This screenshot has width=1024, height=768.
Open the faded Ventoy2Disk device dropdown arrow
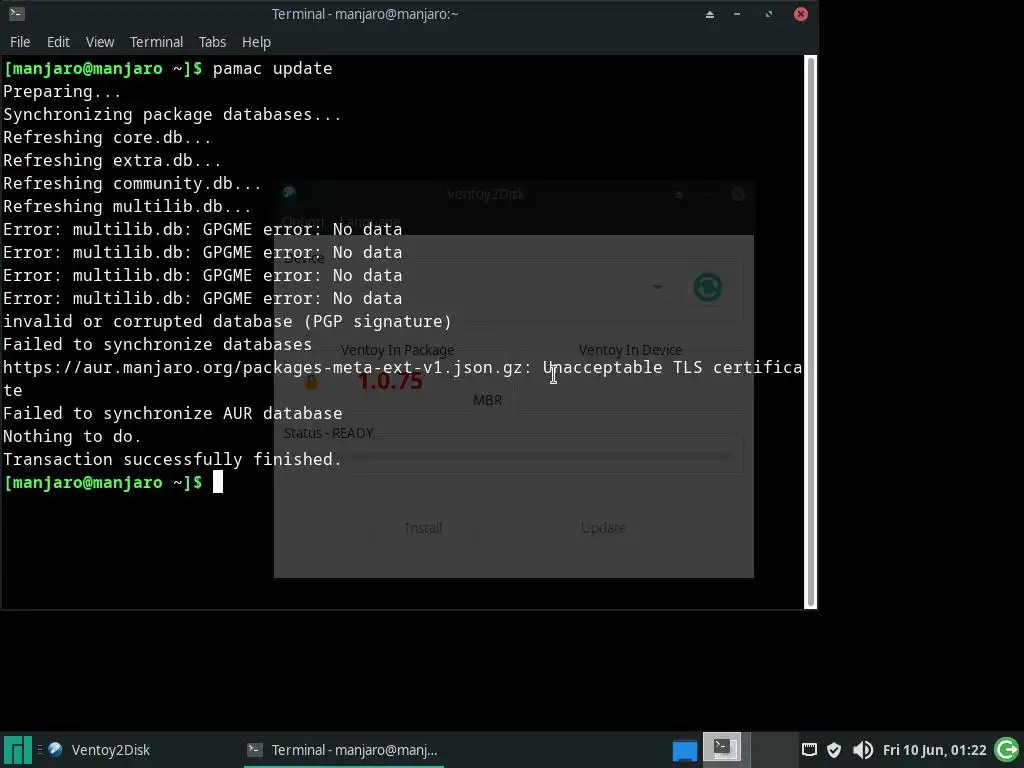[x=658, y=287]
